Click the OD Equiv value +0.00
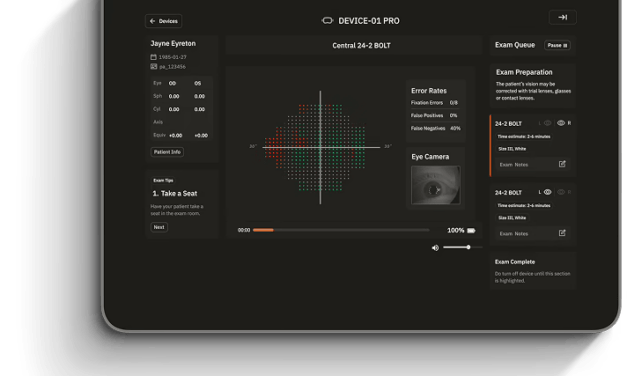 point(176,136)
